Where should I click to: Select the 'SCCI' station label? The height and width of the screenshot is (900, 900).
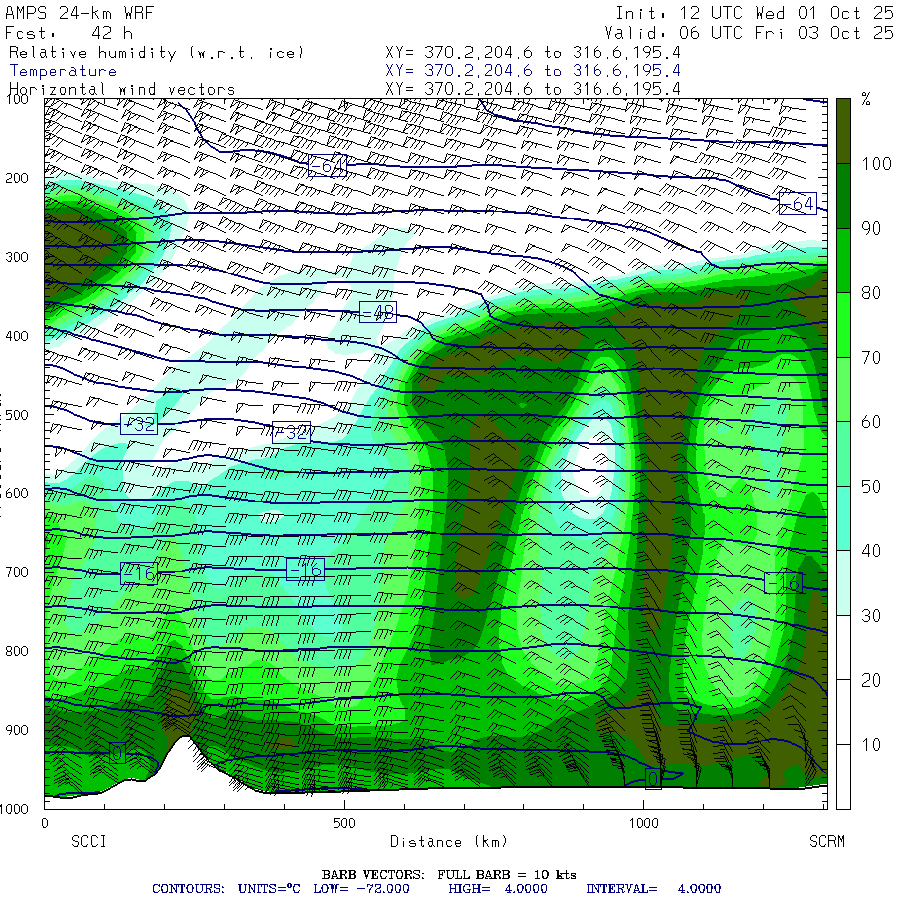89,841
